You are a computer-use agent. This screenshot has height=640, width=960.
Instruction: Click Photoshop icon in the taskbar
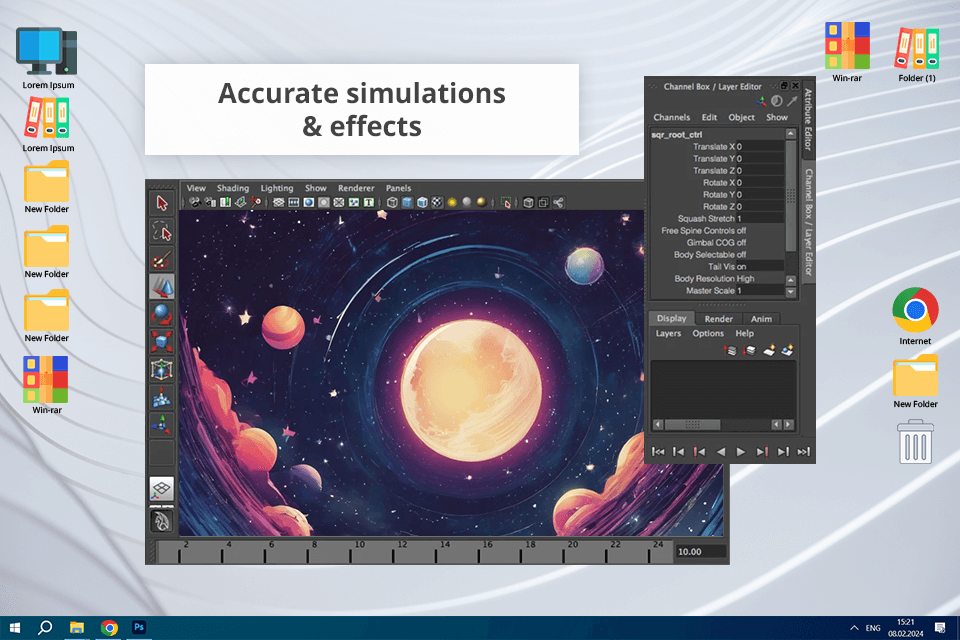point(139,627)
